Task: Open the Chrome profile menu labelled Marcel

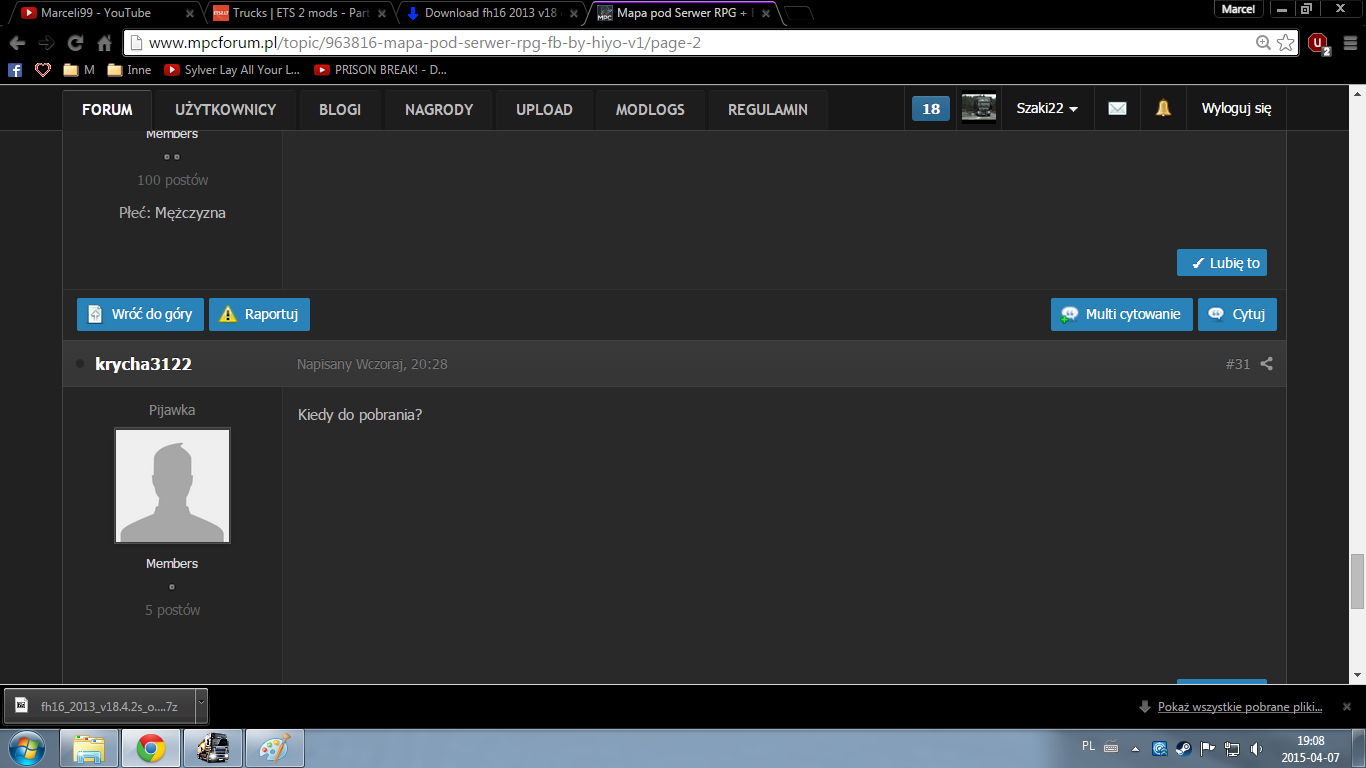Action: tap(1238, 9)
